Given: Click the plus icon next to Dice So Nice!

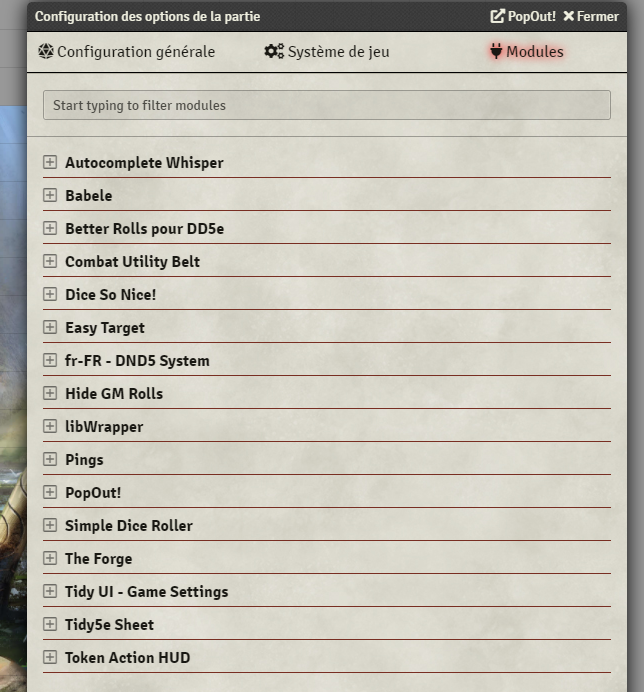Looking at the screenshot, I should 50,294.
